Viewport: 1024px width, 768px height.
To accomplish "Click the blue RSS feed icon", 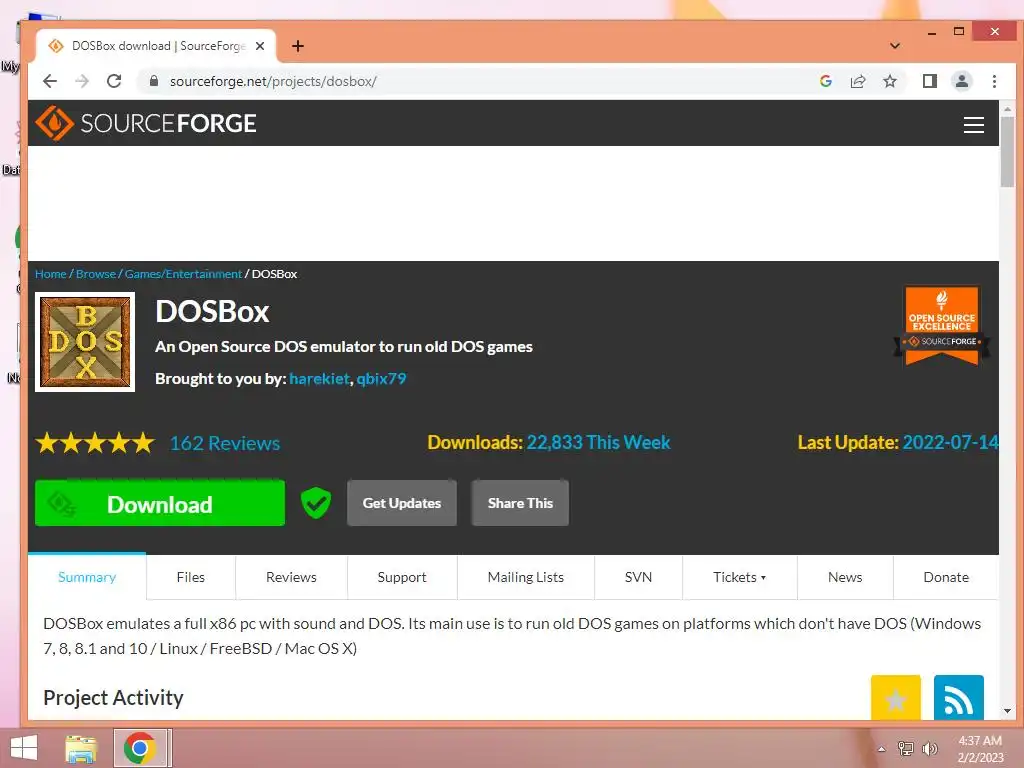I will point(959,697).
